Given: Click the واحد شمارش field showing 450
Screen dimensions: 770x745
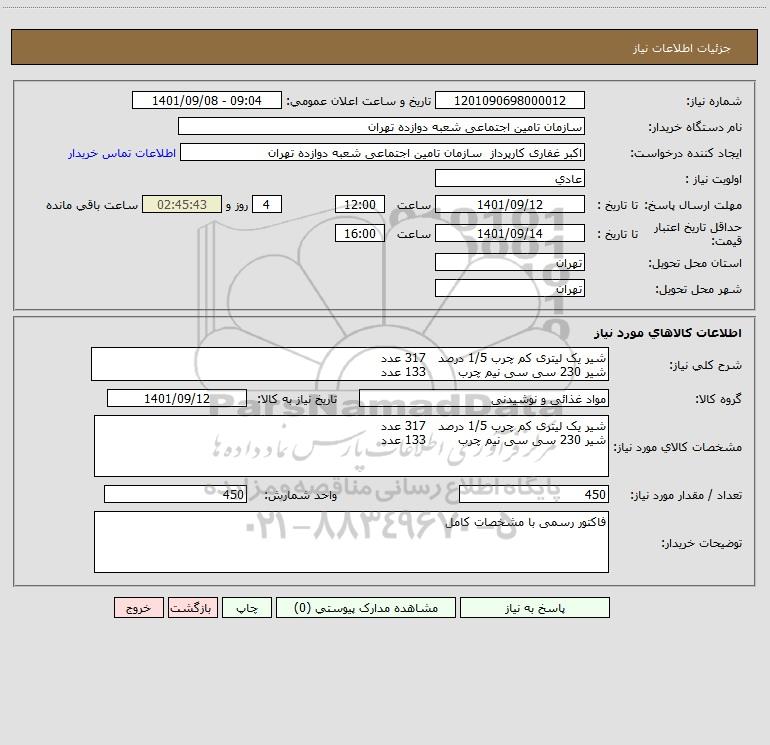Looking at the screenshot, I should pos(175,494).
